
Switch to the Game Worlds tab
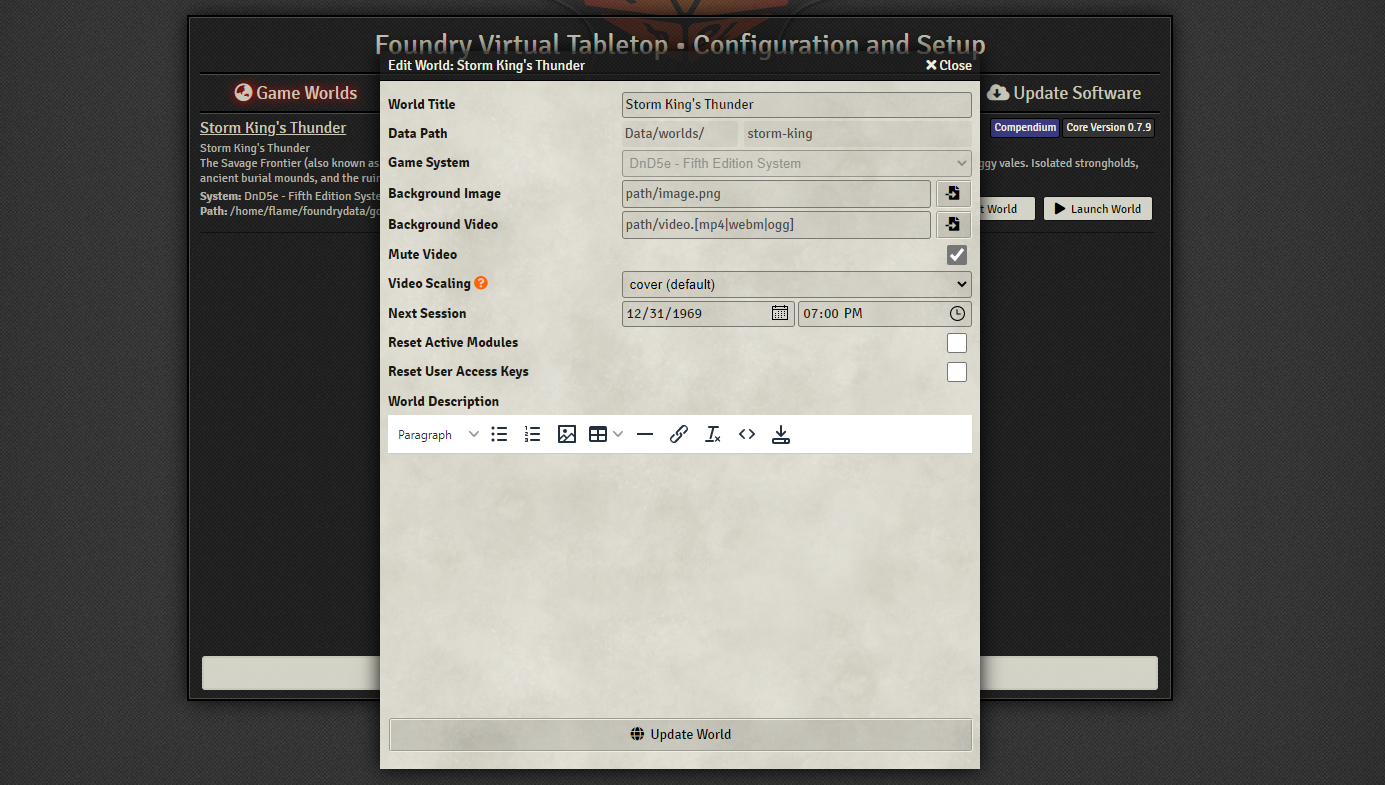[x=295, y=93]
